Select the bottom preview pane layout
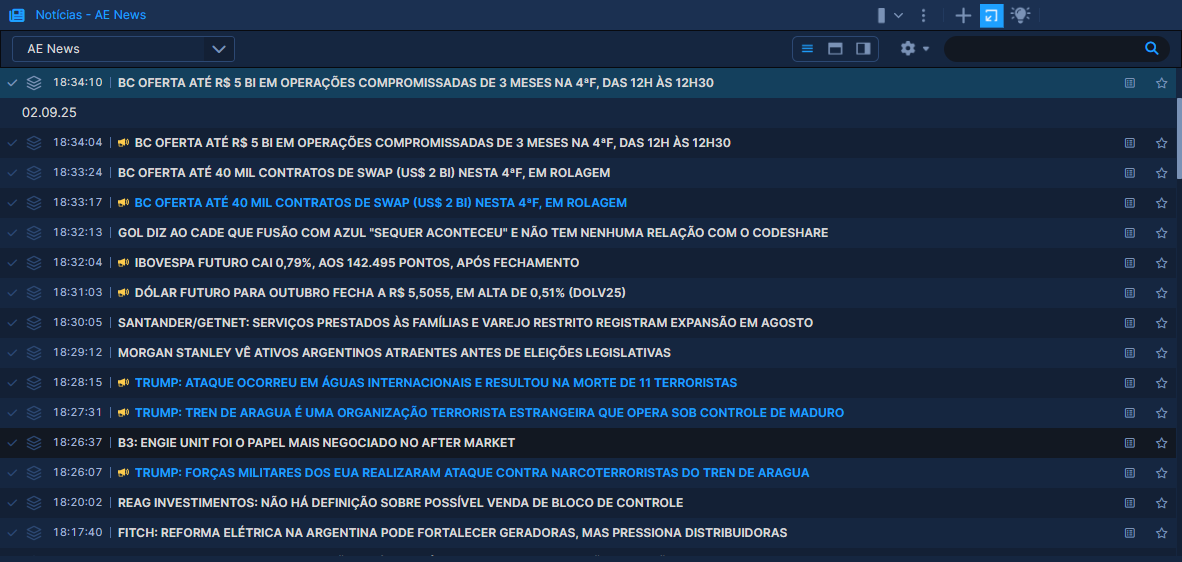The image size is (1182, 562). pos(835,49)
